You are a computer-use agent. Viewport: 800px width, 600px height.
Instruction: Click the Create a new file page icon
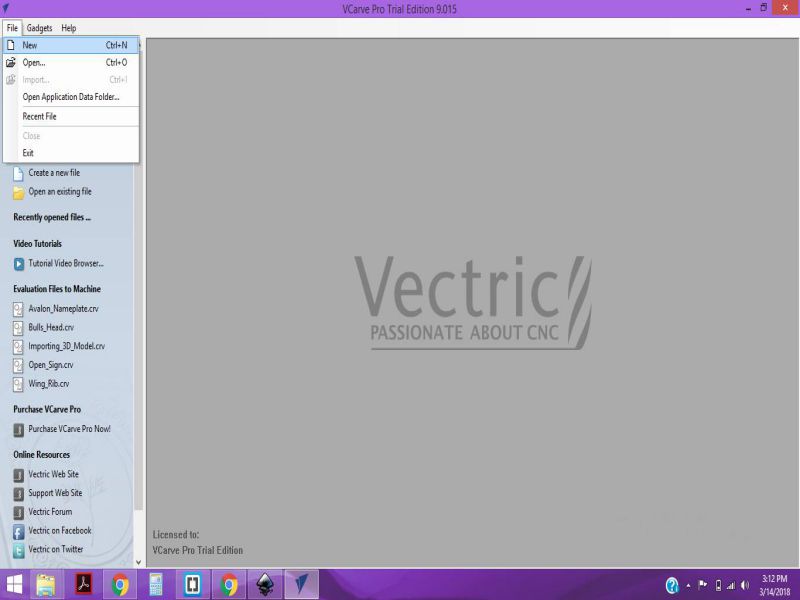click(x=18, y=173)
